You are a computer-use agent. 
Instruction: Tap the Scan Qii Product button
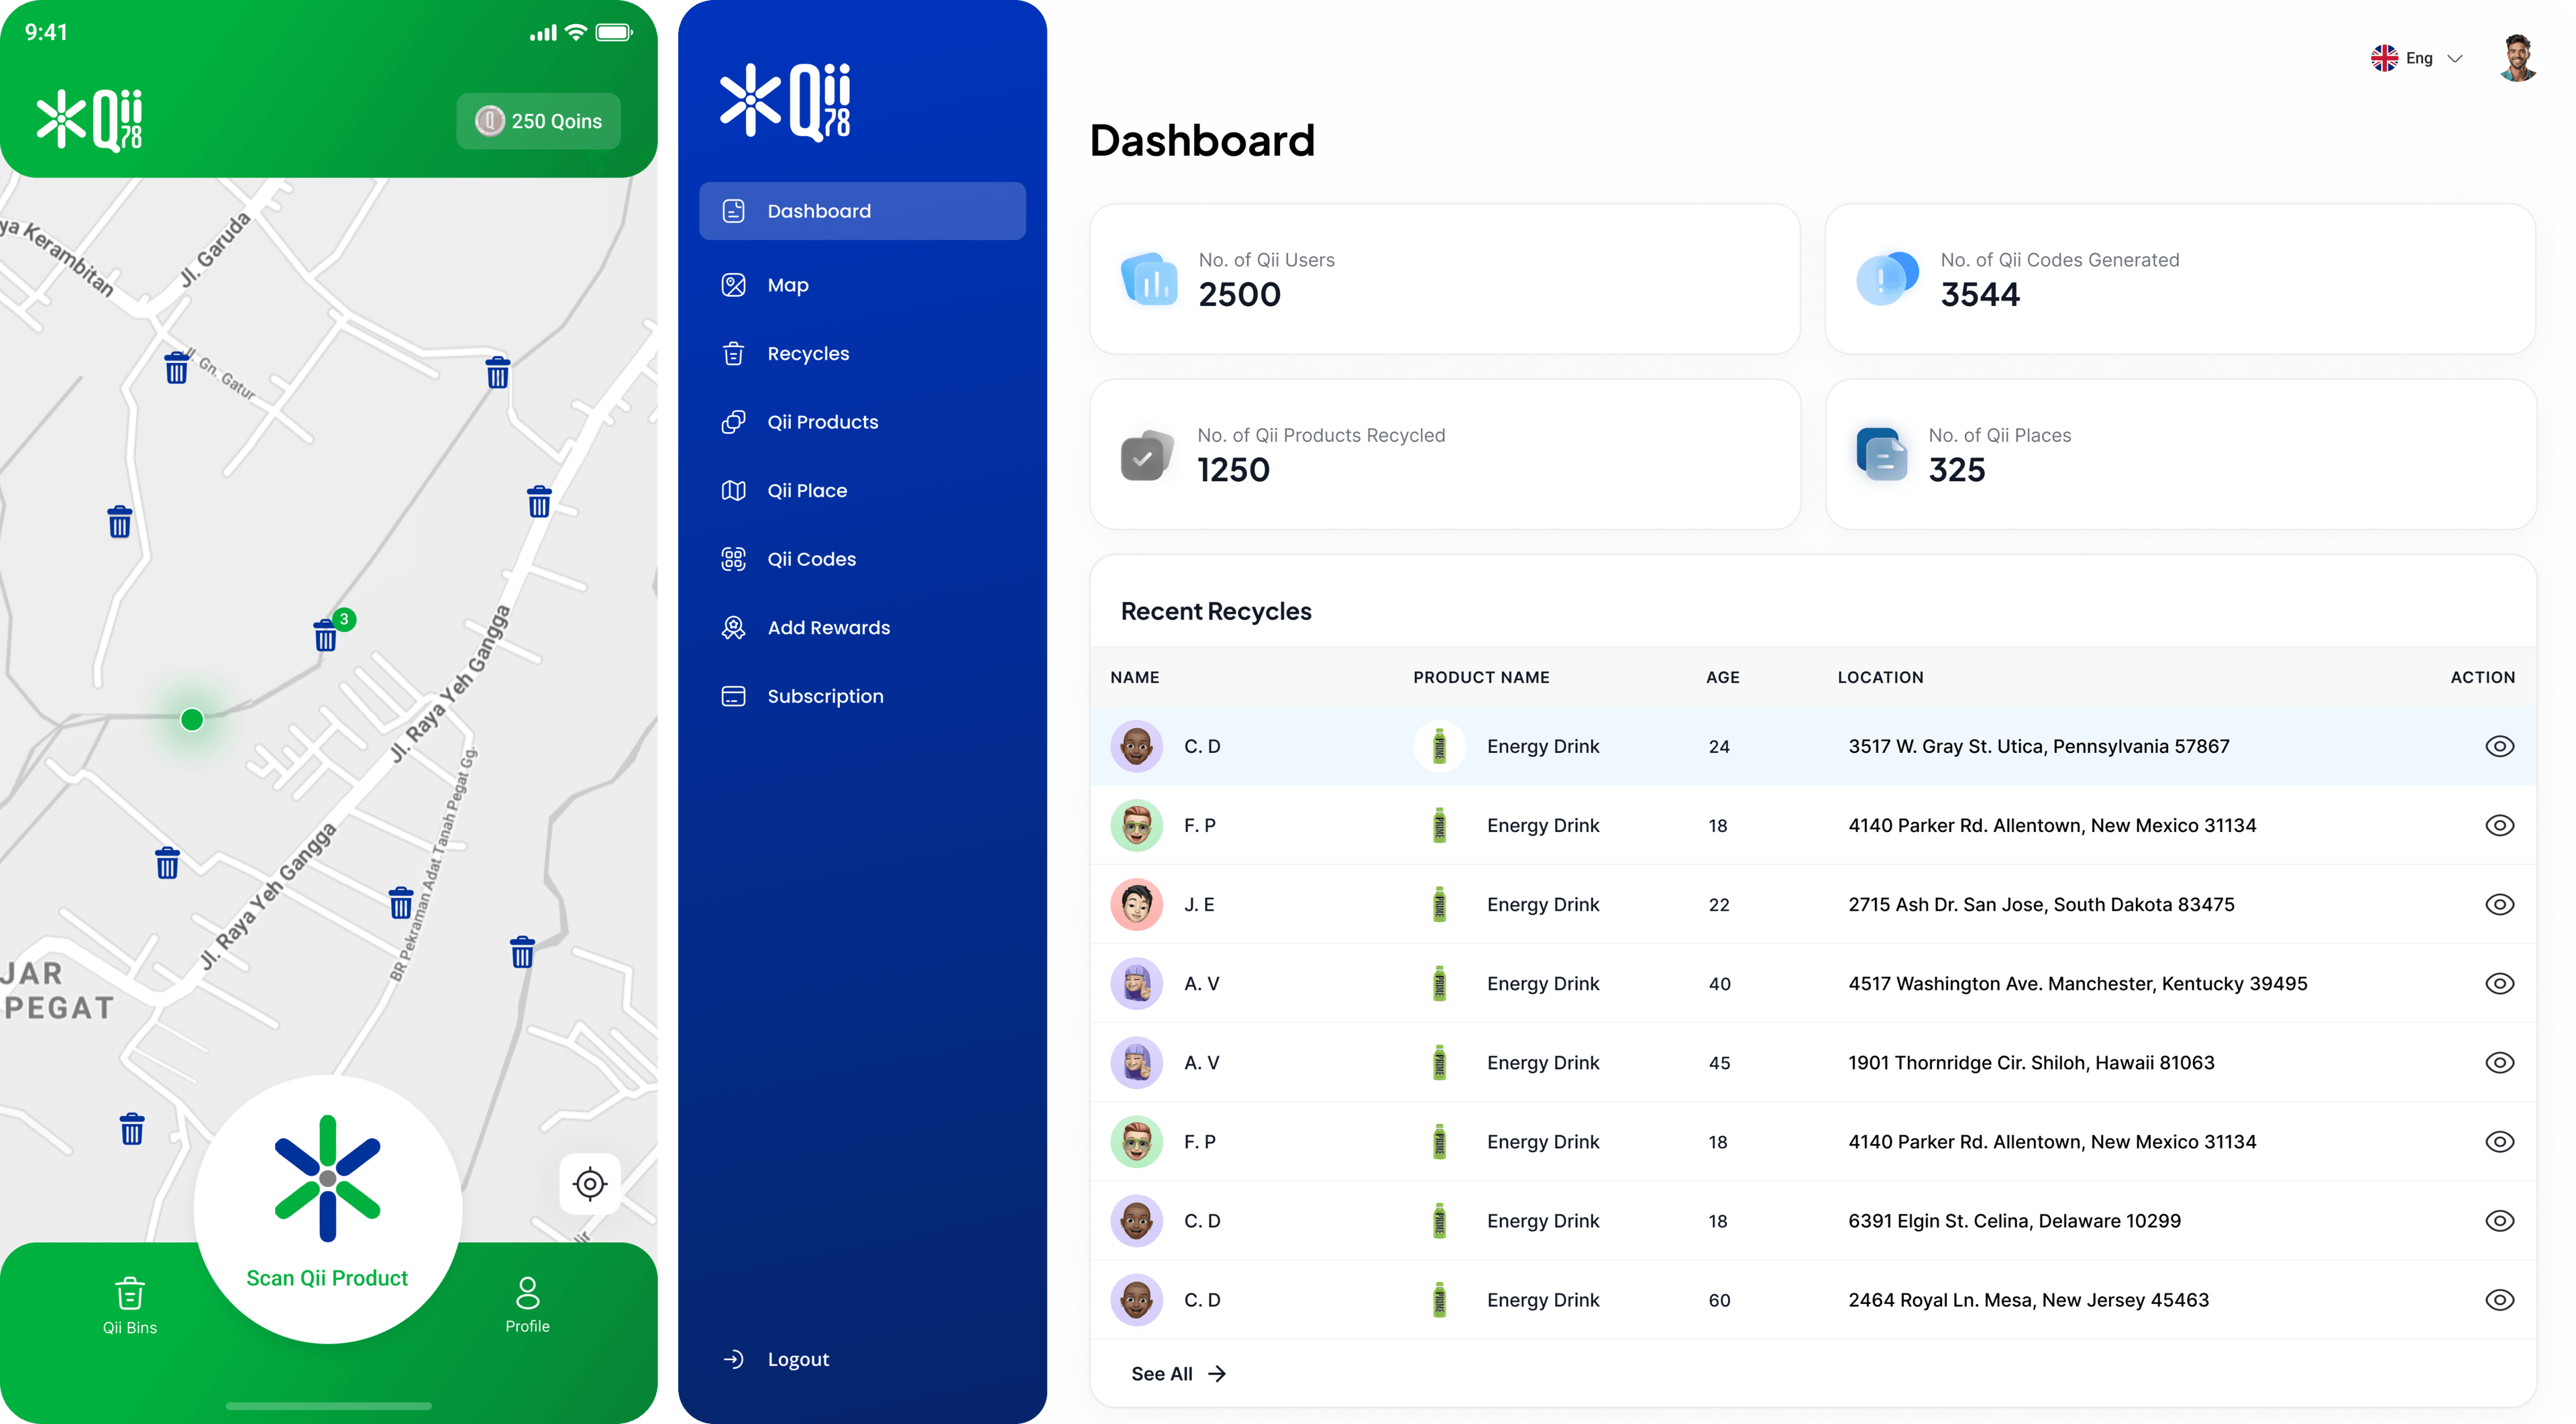pos(327,1209)
